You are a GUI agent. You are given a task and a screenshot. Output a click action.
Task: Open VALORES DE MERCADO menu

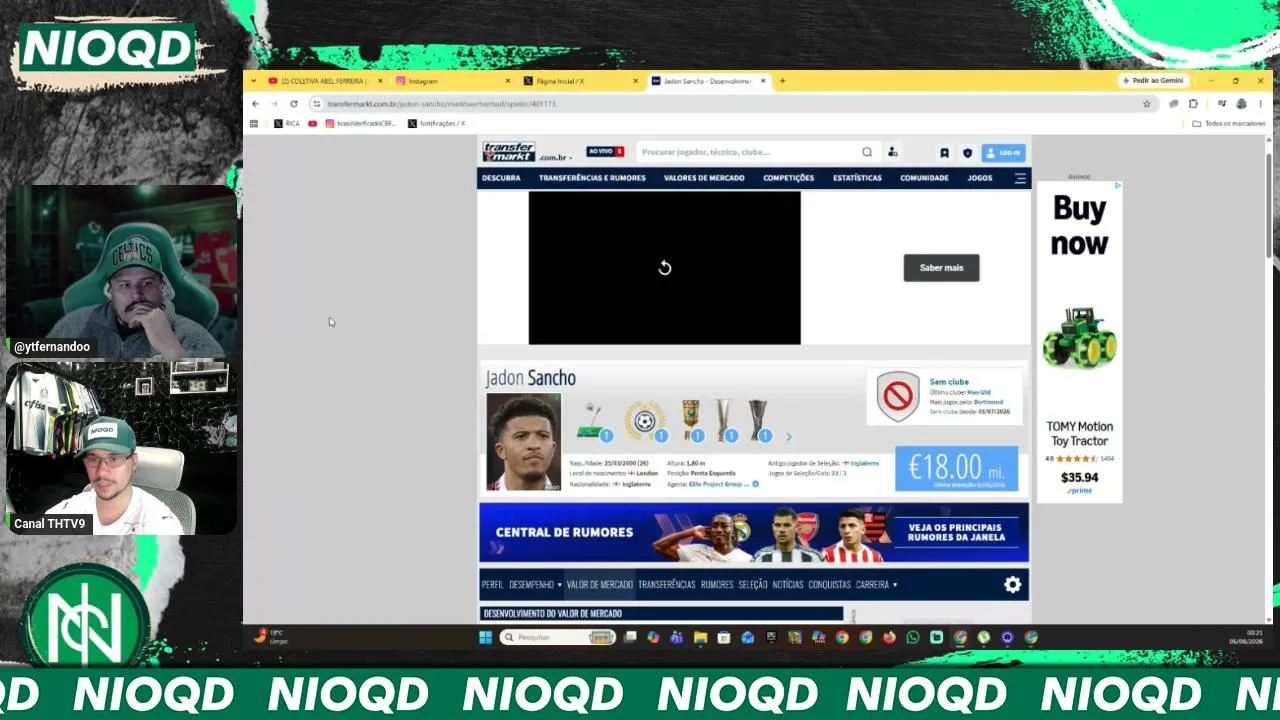[x=704, y=178]
